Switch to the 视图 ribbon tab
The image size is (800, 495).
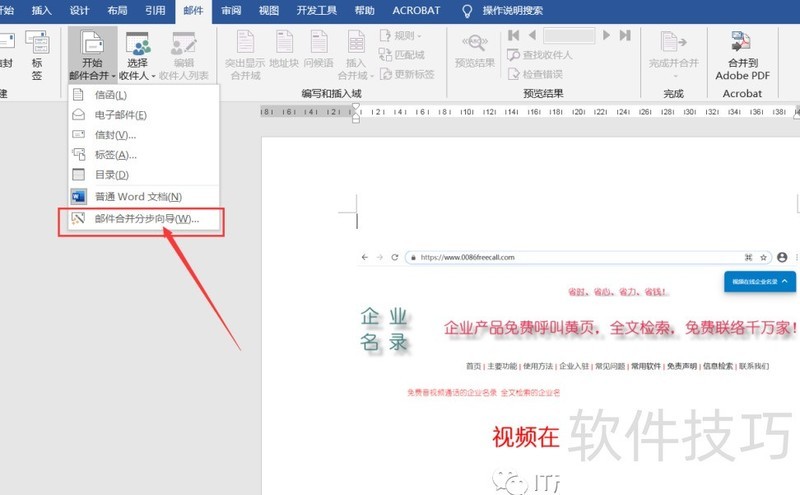pos(269,10)
